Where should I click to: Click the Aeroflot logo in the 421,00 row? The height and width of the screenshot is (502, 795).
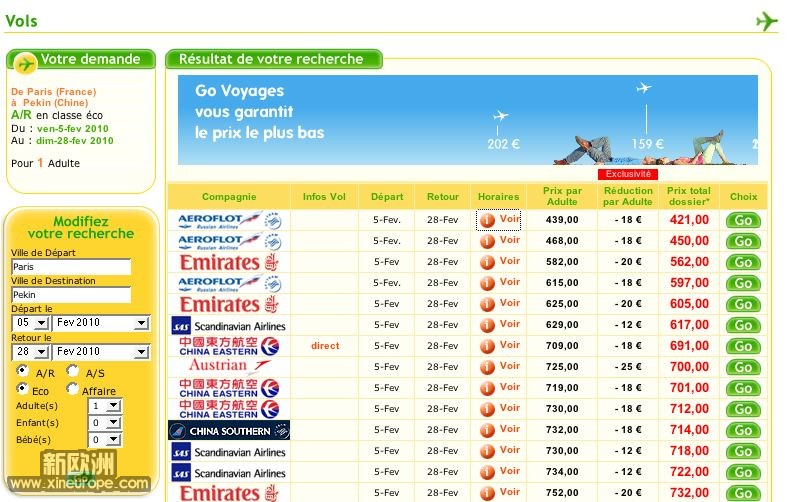click(230, 221)
